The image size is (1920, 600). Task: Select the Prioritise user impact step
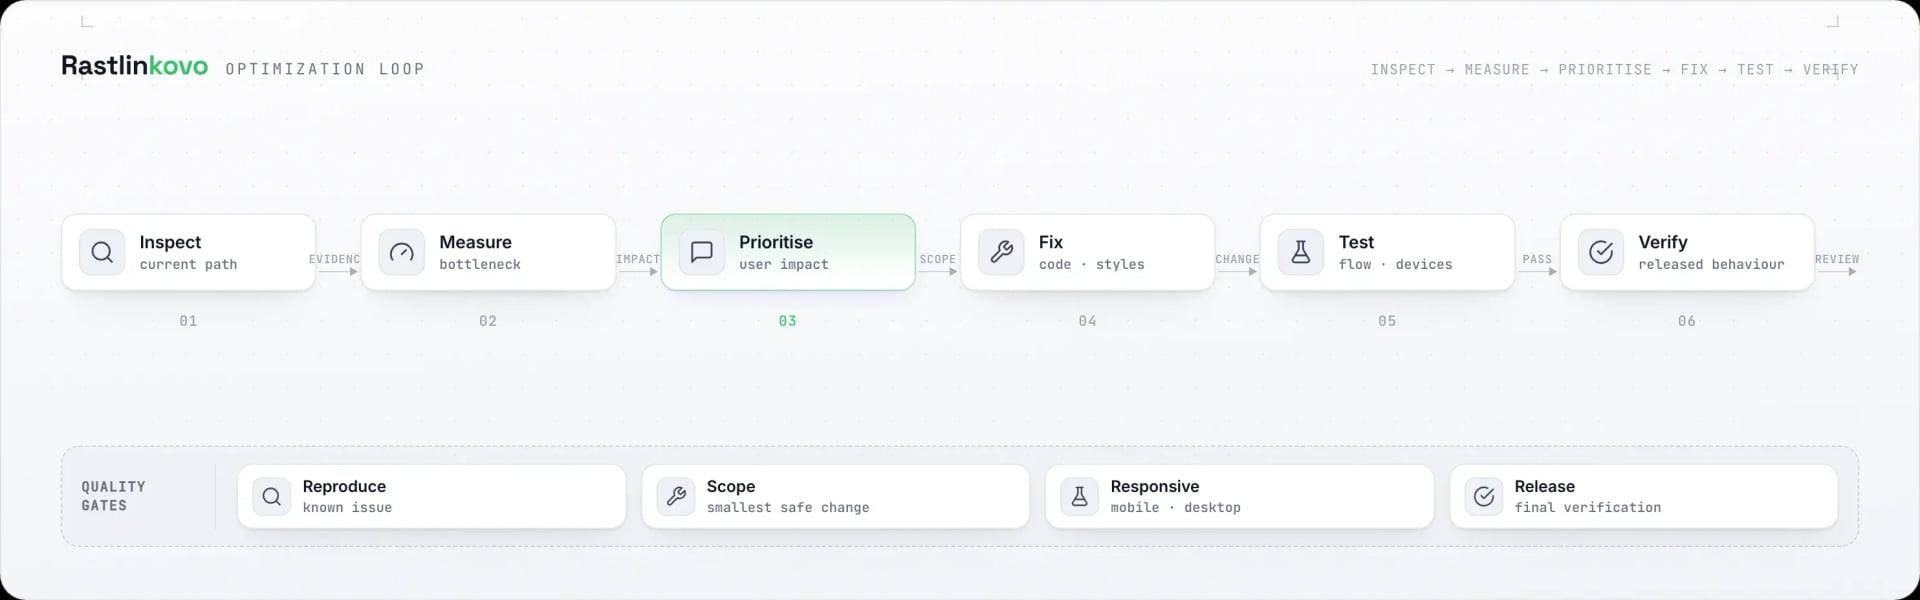click(788, 252)
